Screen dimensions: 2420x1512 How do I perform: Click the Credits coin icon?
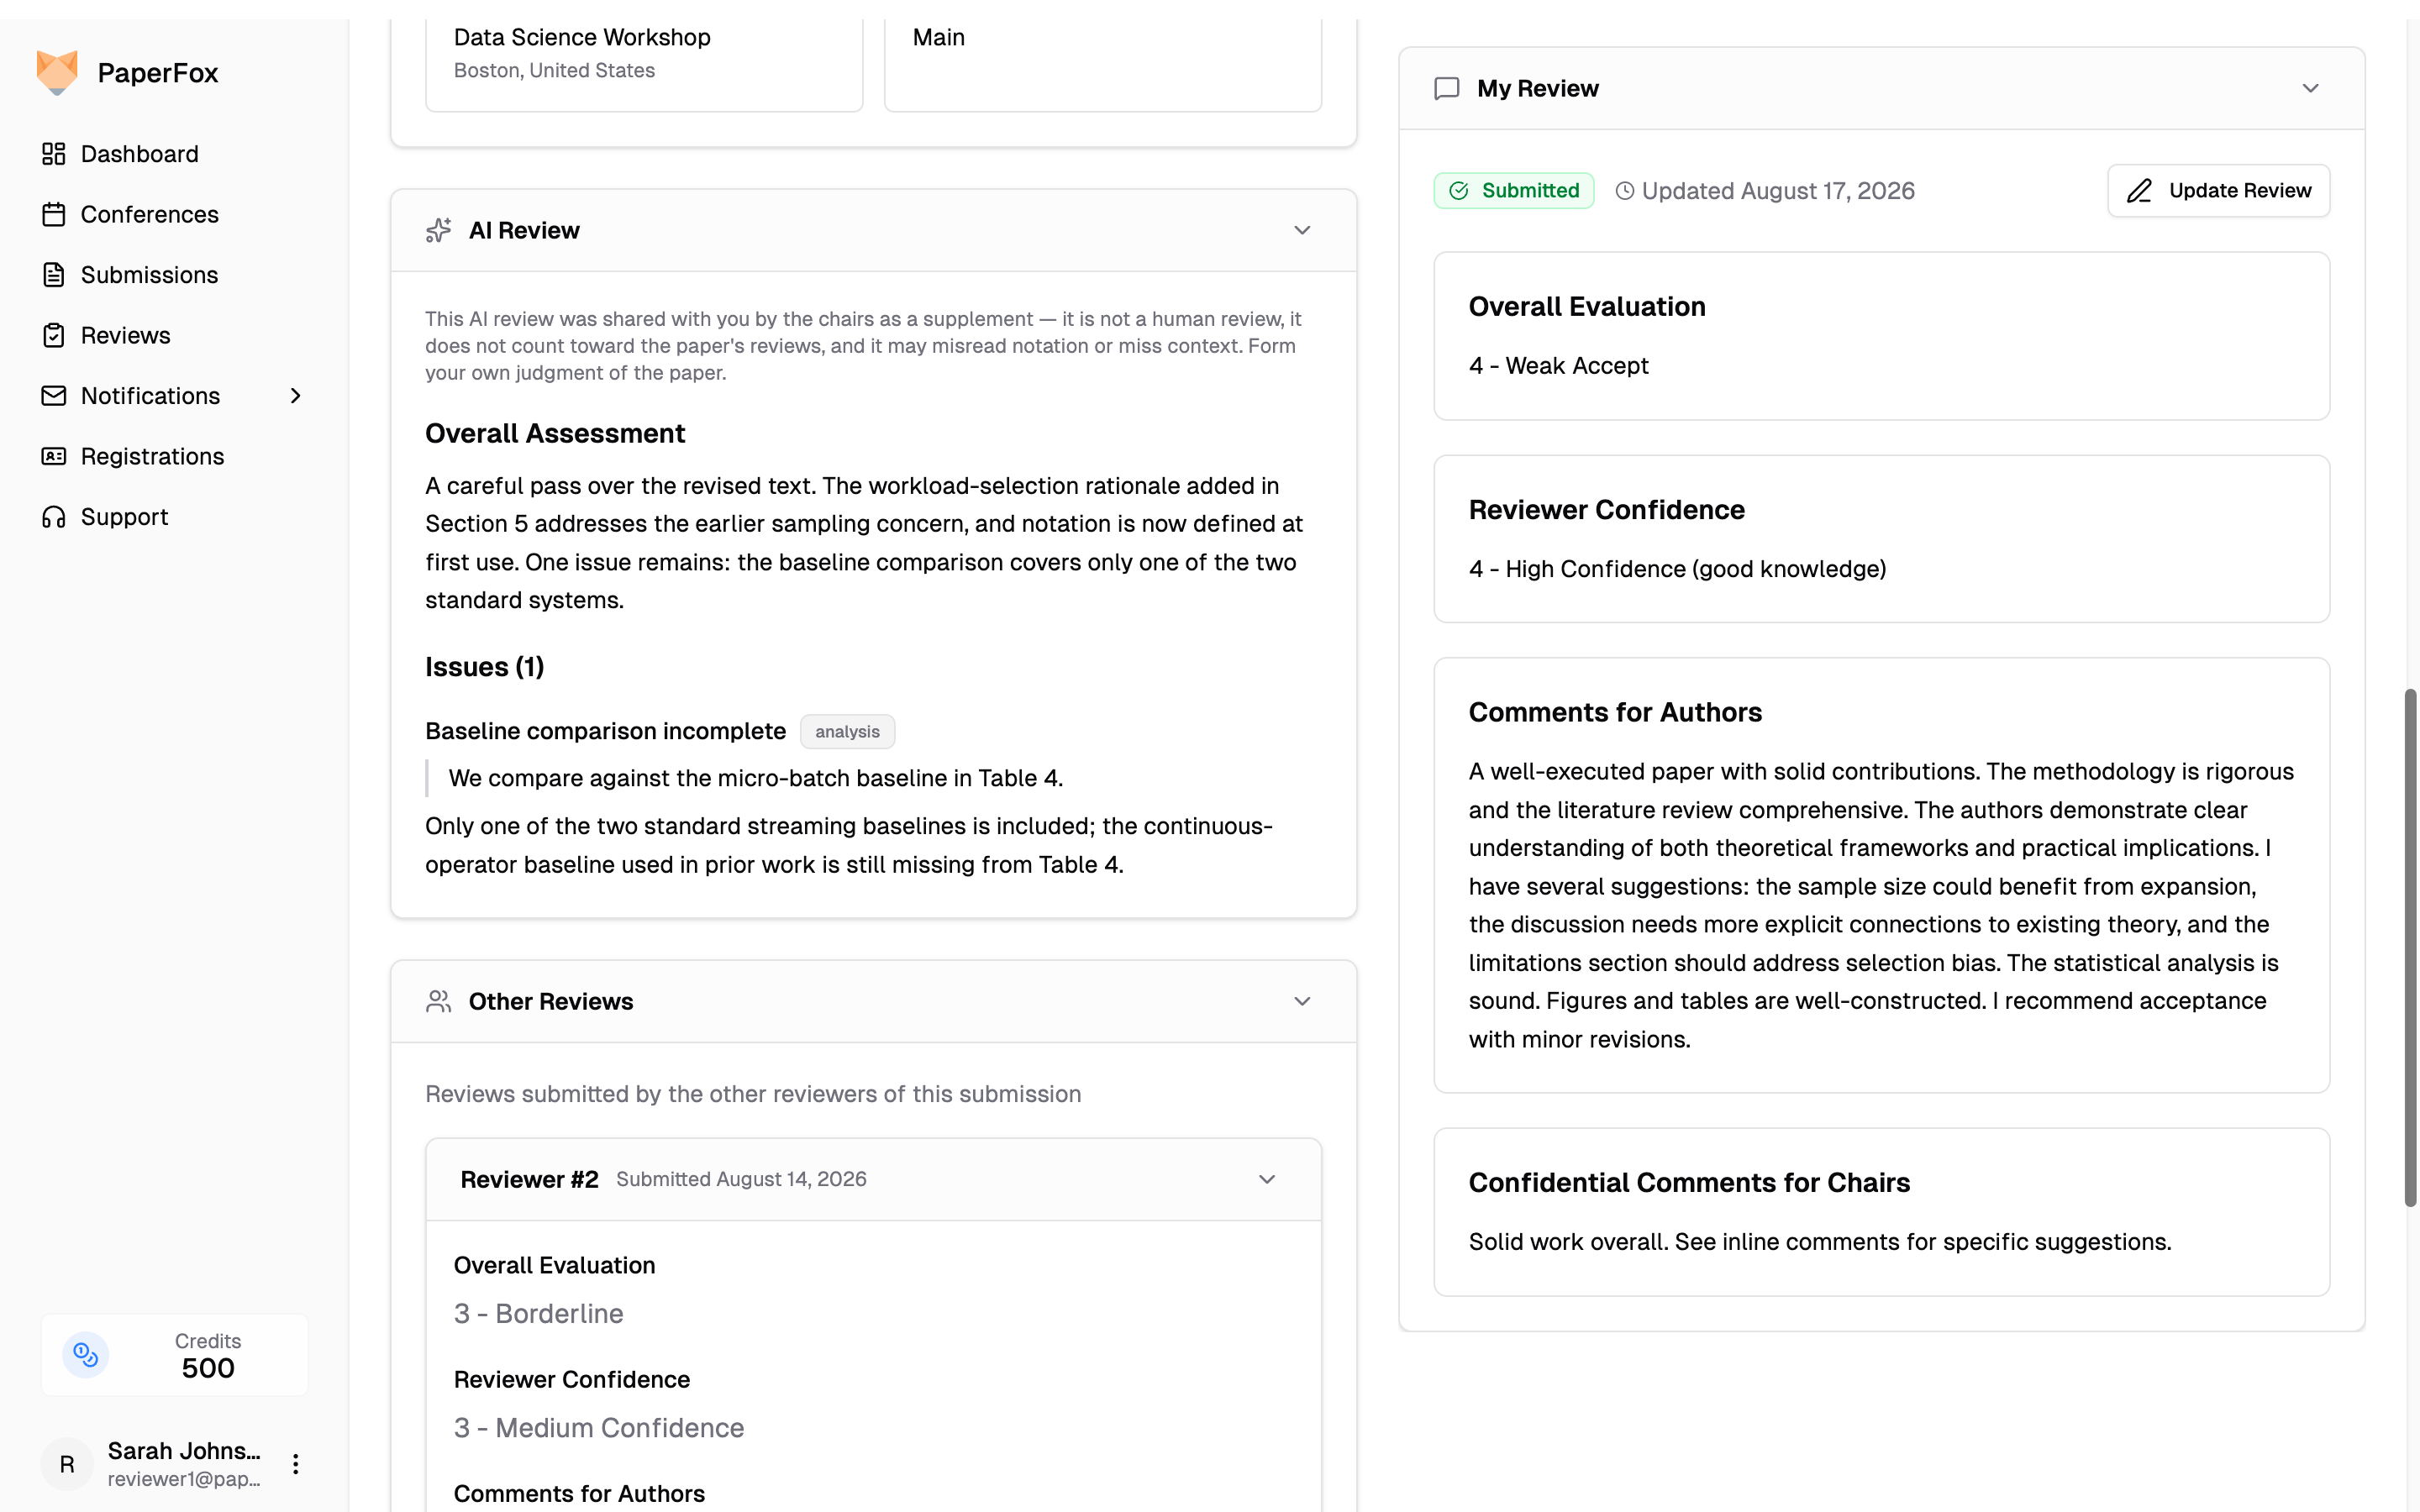click(x=86, y=1355)
